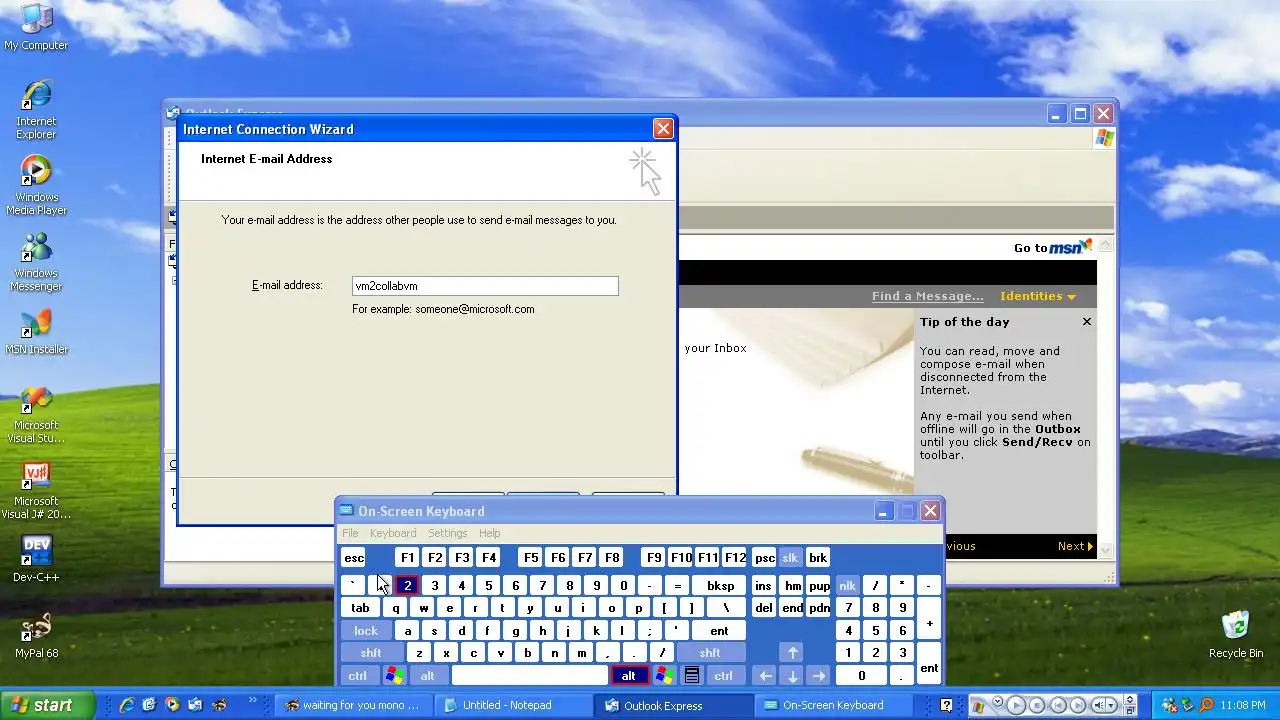Select the Internet Explorer desktop shortcut
The image size is (1280, 720).
pos(36,110)
